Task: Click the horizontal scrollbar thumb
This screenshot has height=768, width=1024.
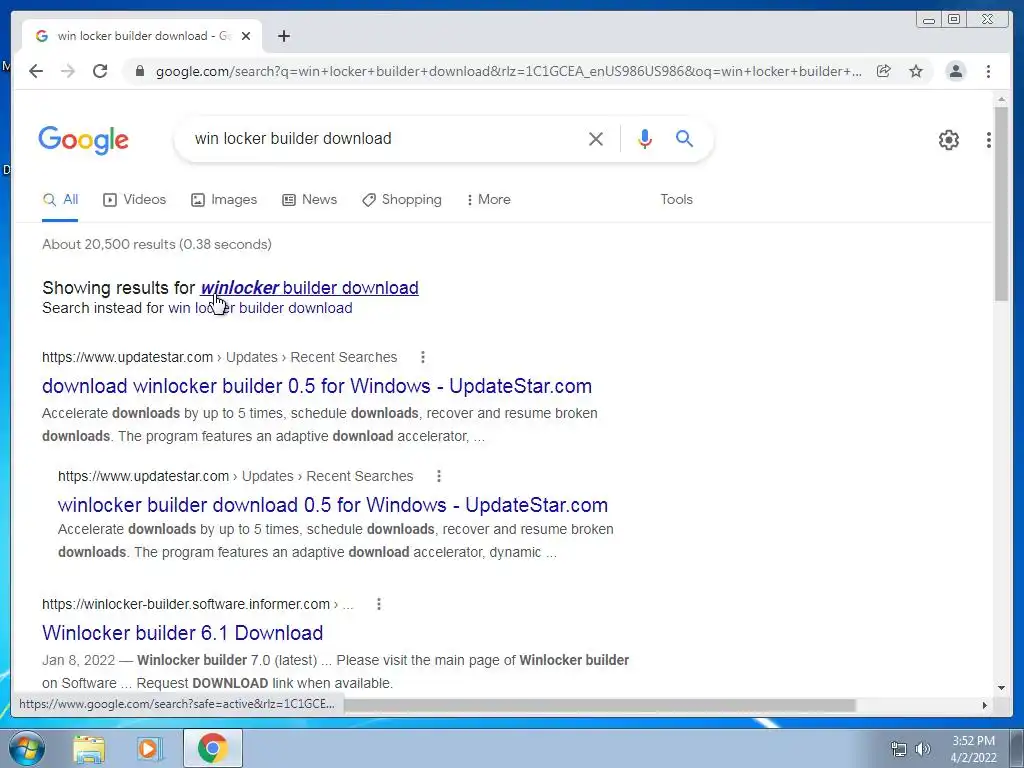Action: tap(600, 705)
